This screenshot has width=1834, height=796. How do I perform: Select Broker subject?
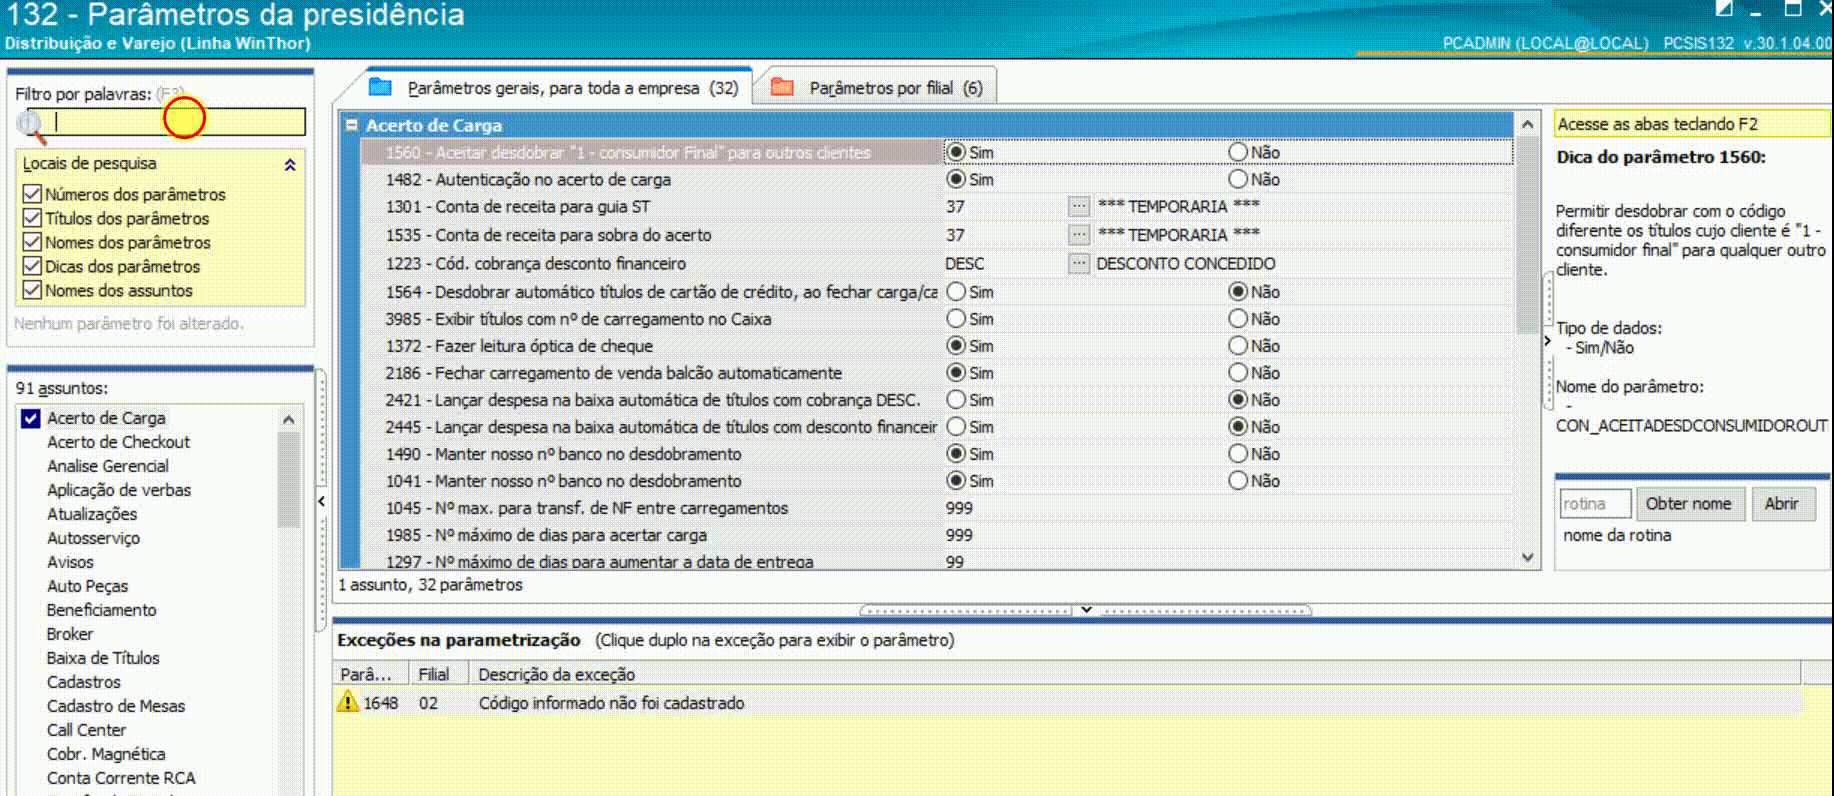click(70, 634)
